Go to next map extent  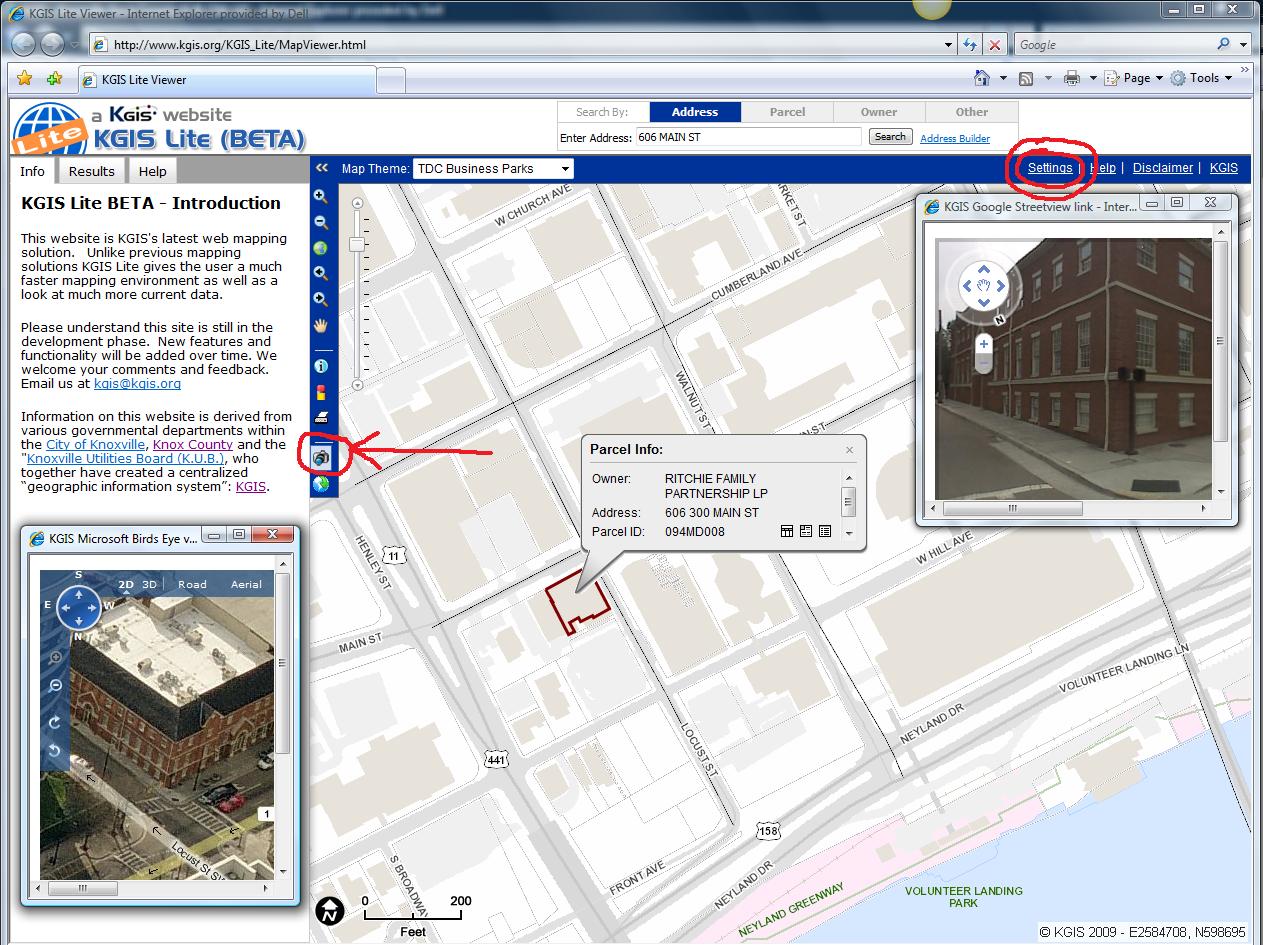coord(321,299)
